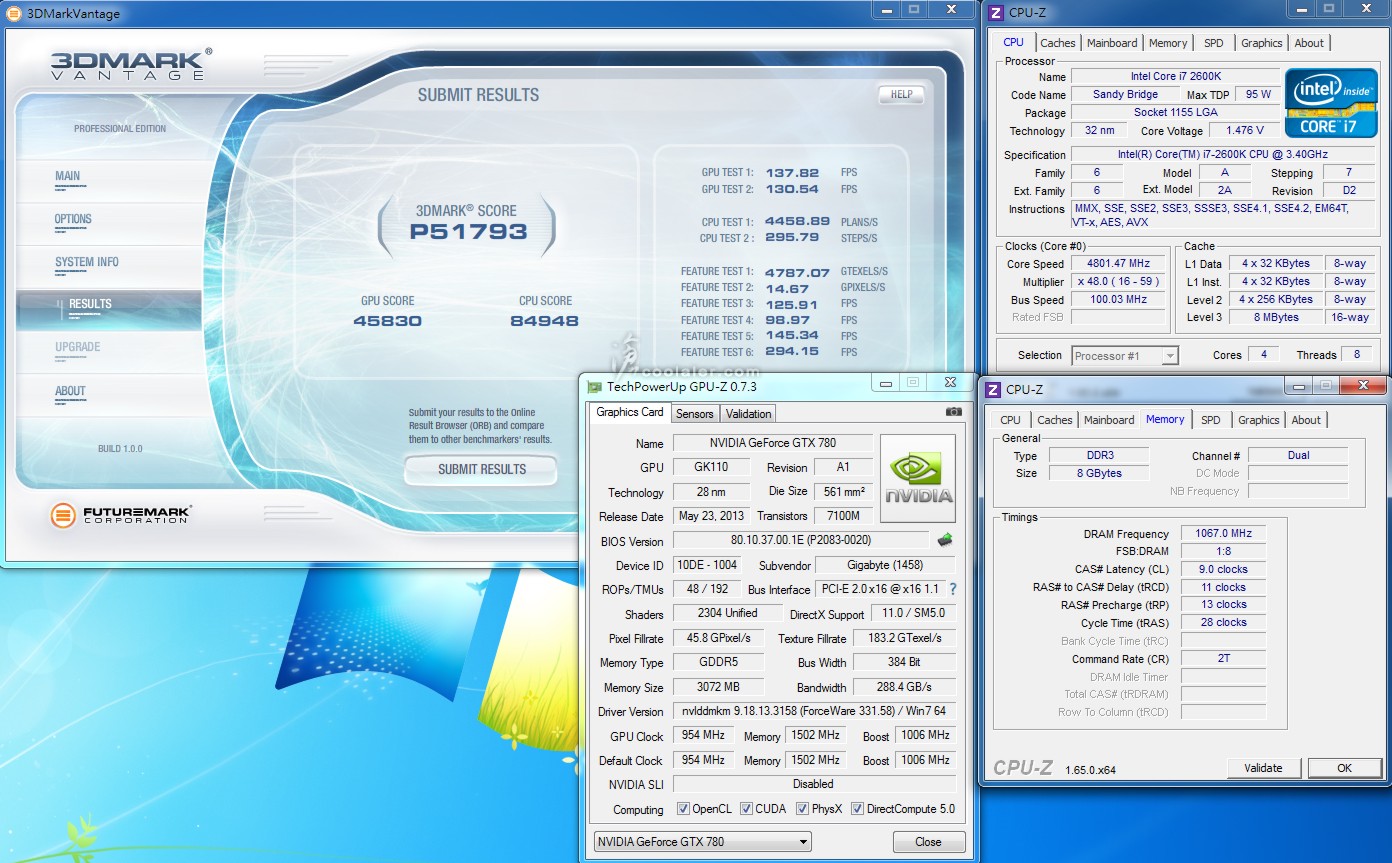Viewport: 1392px width, 863px height.
Task: Open About tab in CPU-Z processor window
Action: 1309,43
